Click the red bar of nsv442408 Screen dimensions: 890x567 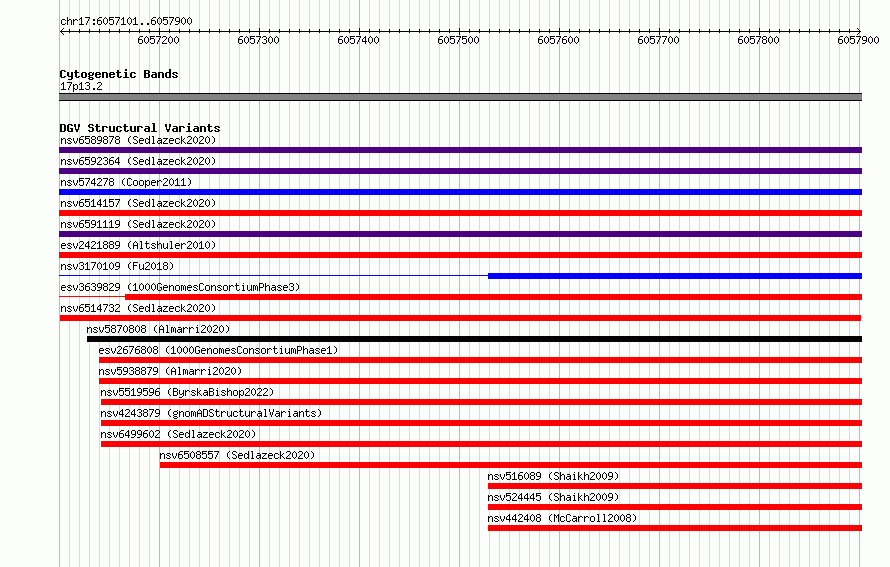(x=675, y=528)
